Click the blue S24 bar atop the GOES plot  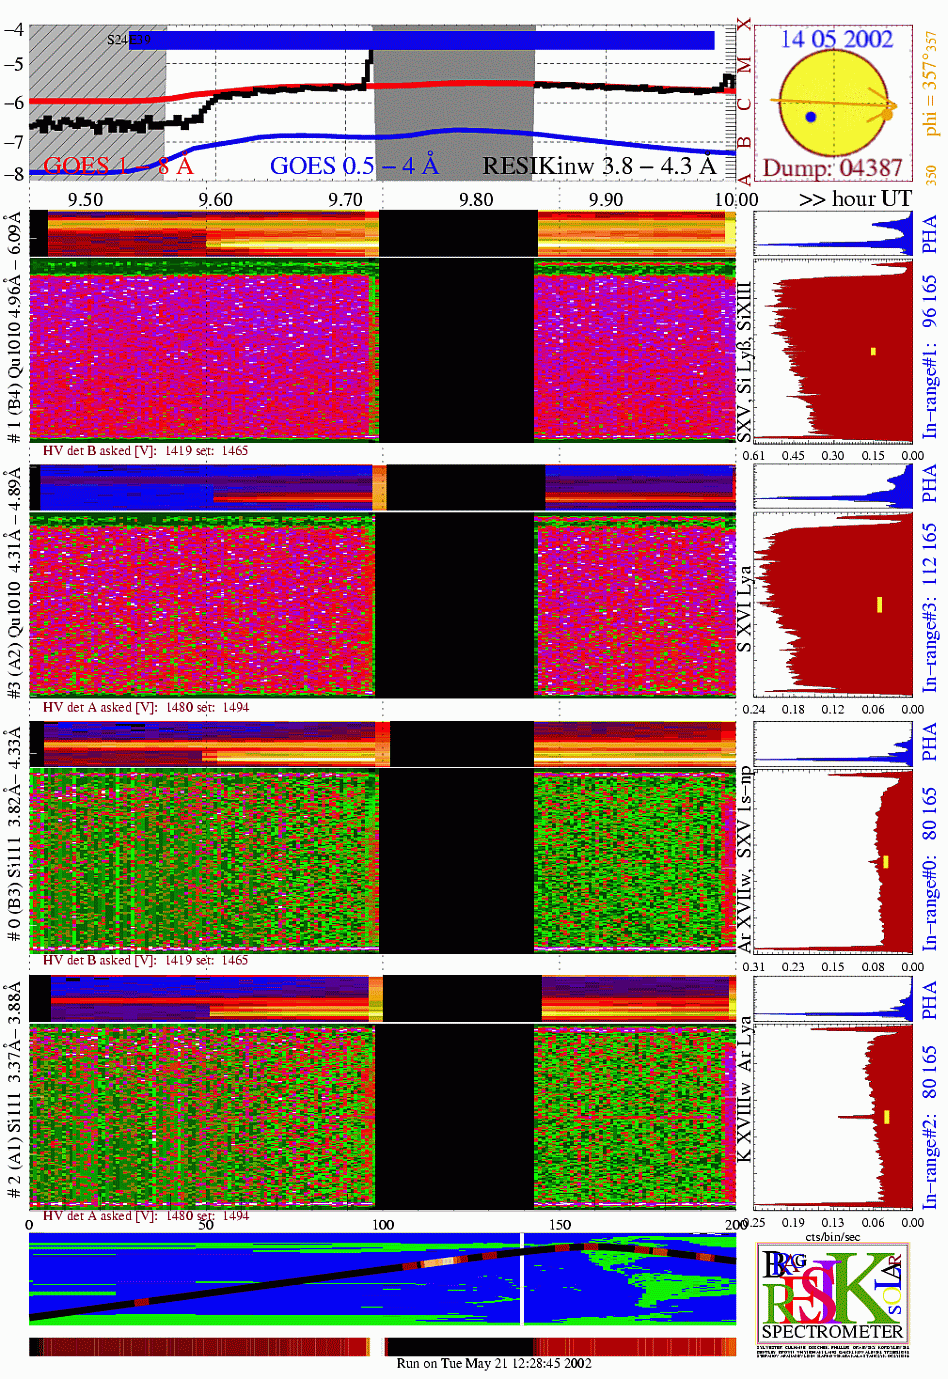point(420,40)
